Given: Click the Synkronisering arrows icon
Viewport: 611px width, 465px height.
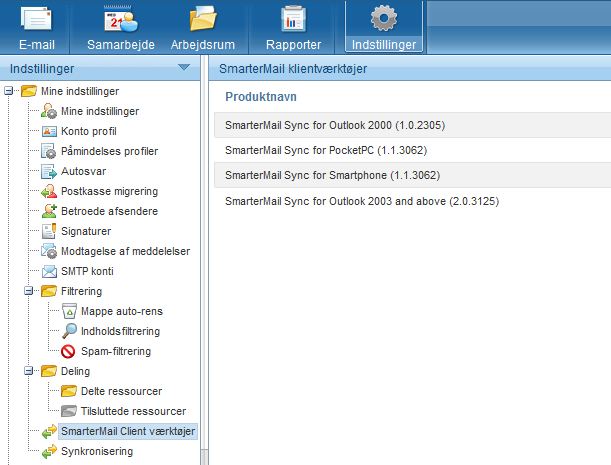Looking at the screenshot, I should pos(49,451).
